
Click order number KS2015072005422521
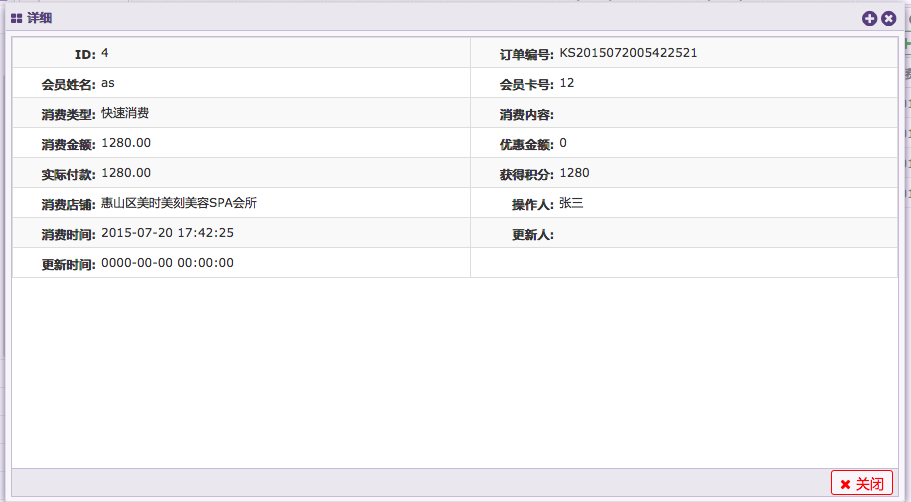(628, 53)
